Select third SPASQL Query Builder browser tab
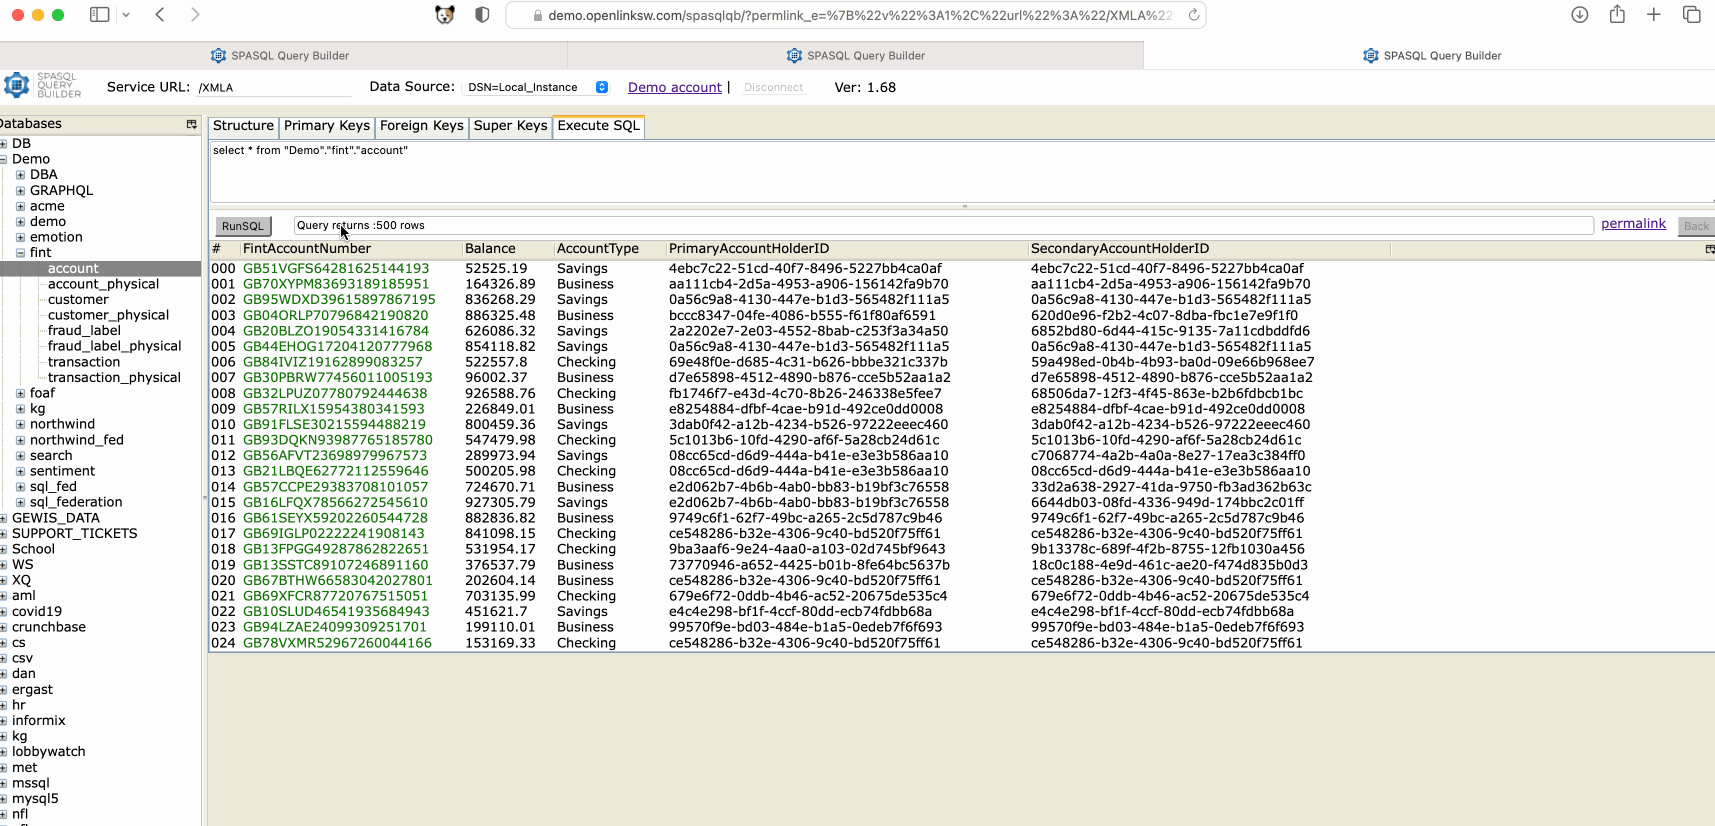 [1430, 55]
